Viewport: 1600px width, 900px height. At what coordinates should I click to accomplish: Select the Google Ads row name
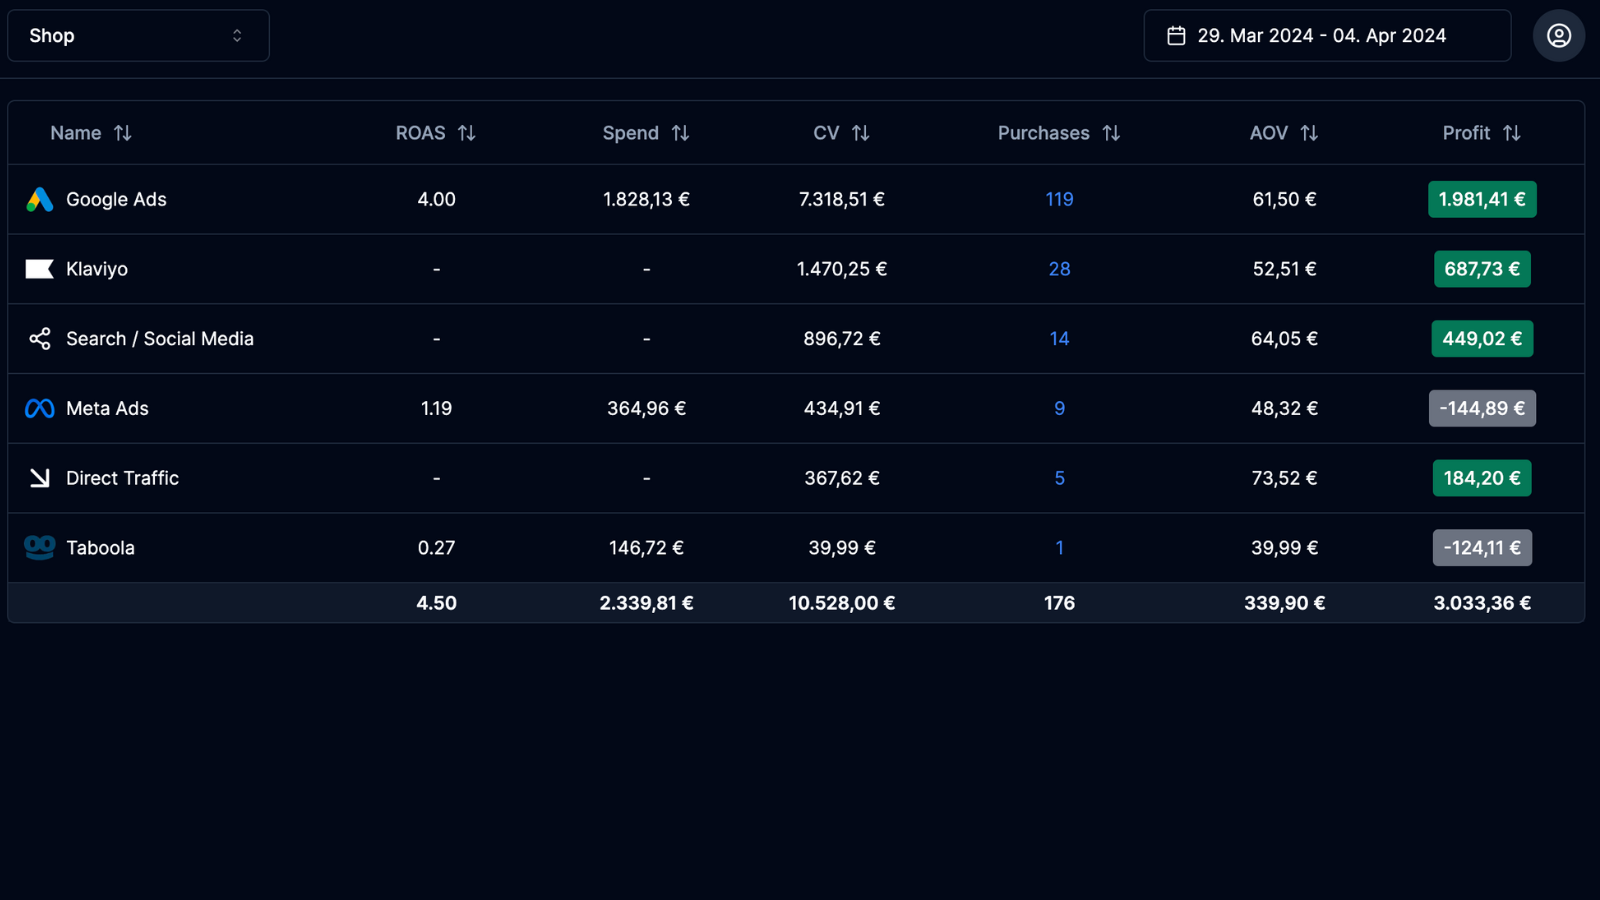click(116, 199)
